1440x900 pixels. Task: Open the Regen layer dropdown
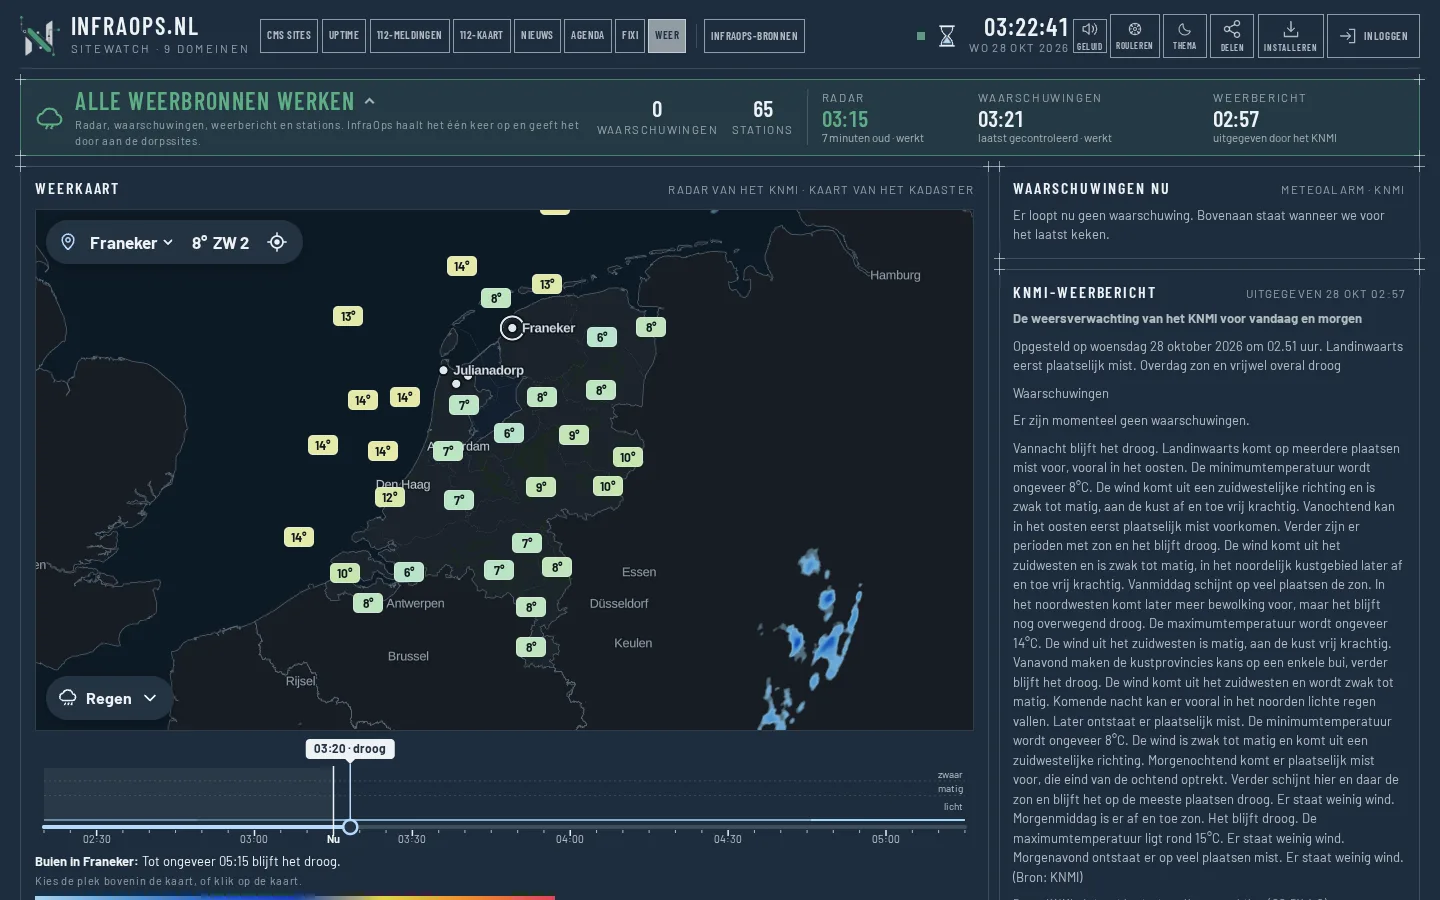pos(109,698)
